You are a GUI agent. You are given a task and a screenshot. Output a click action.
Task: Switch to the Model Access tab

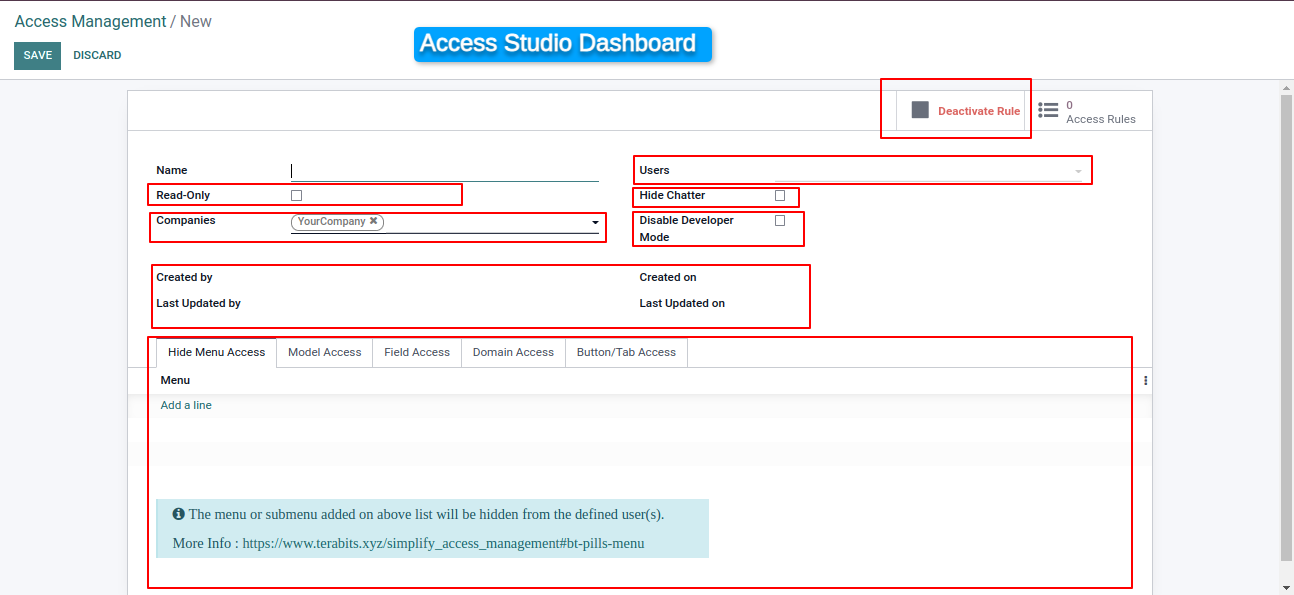tap(324, 352)
